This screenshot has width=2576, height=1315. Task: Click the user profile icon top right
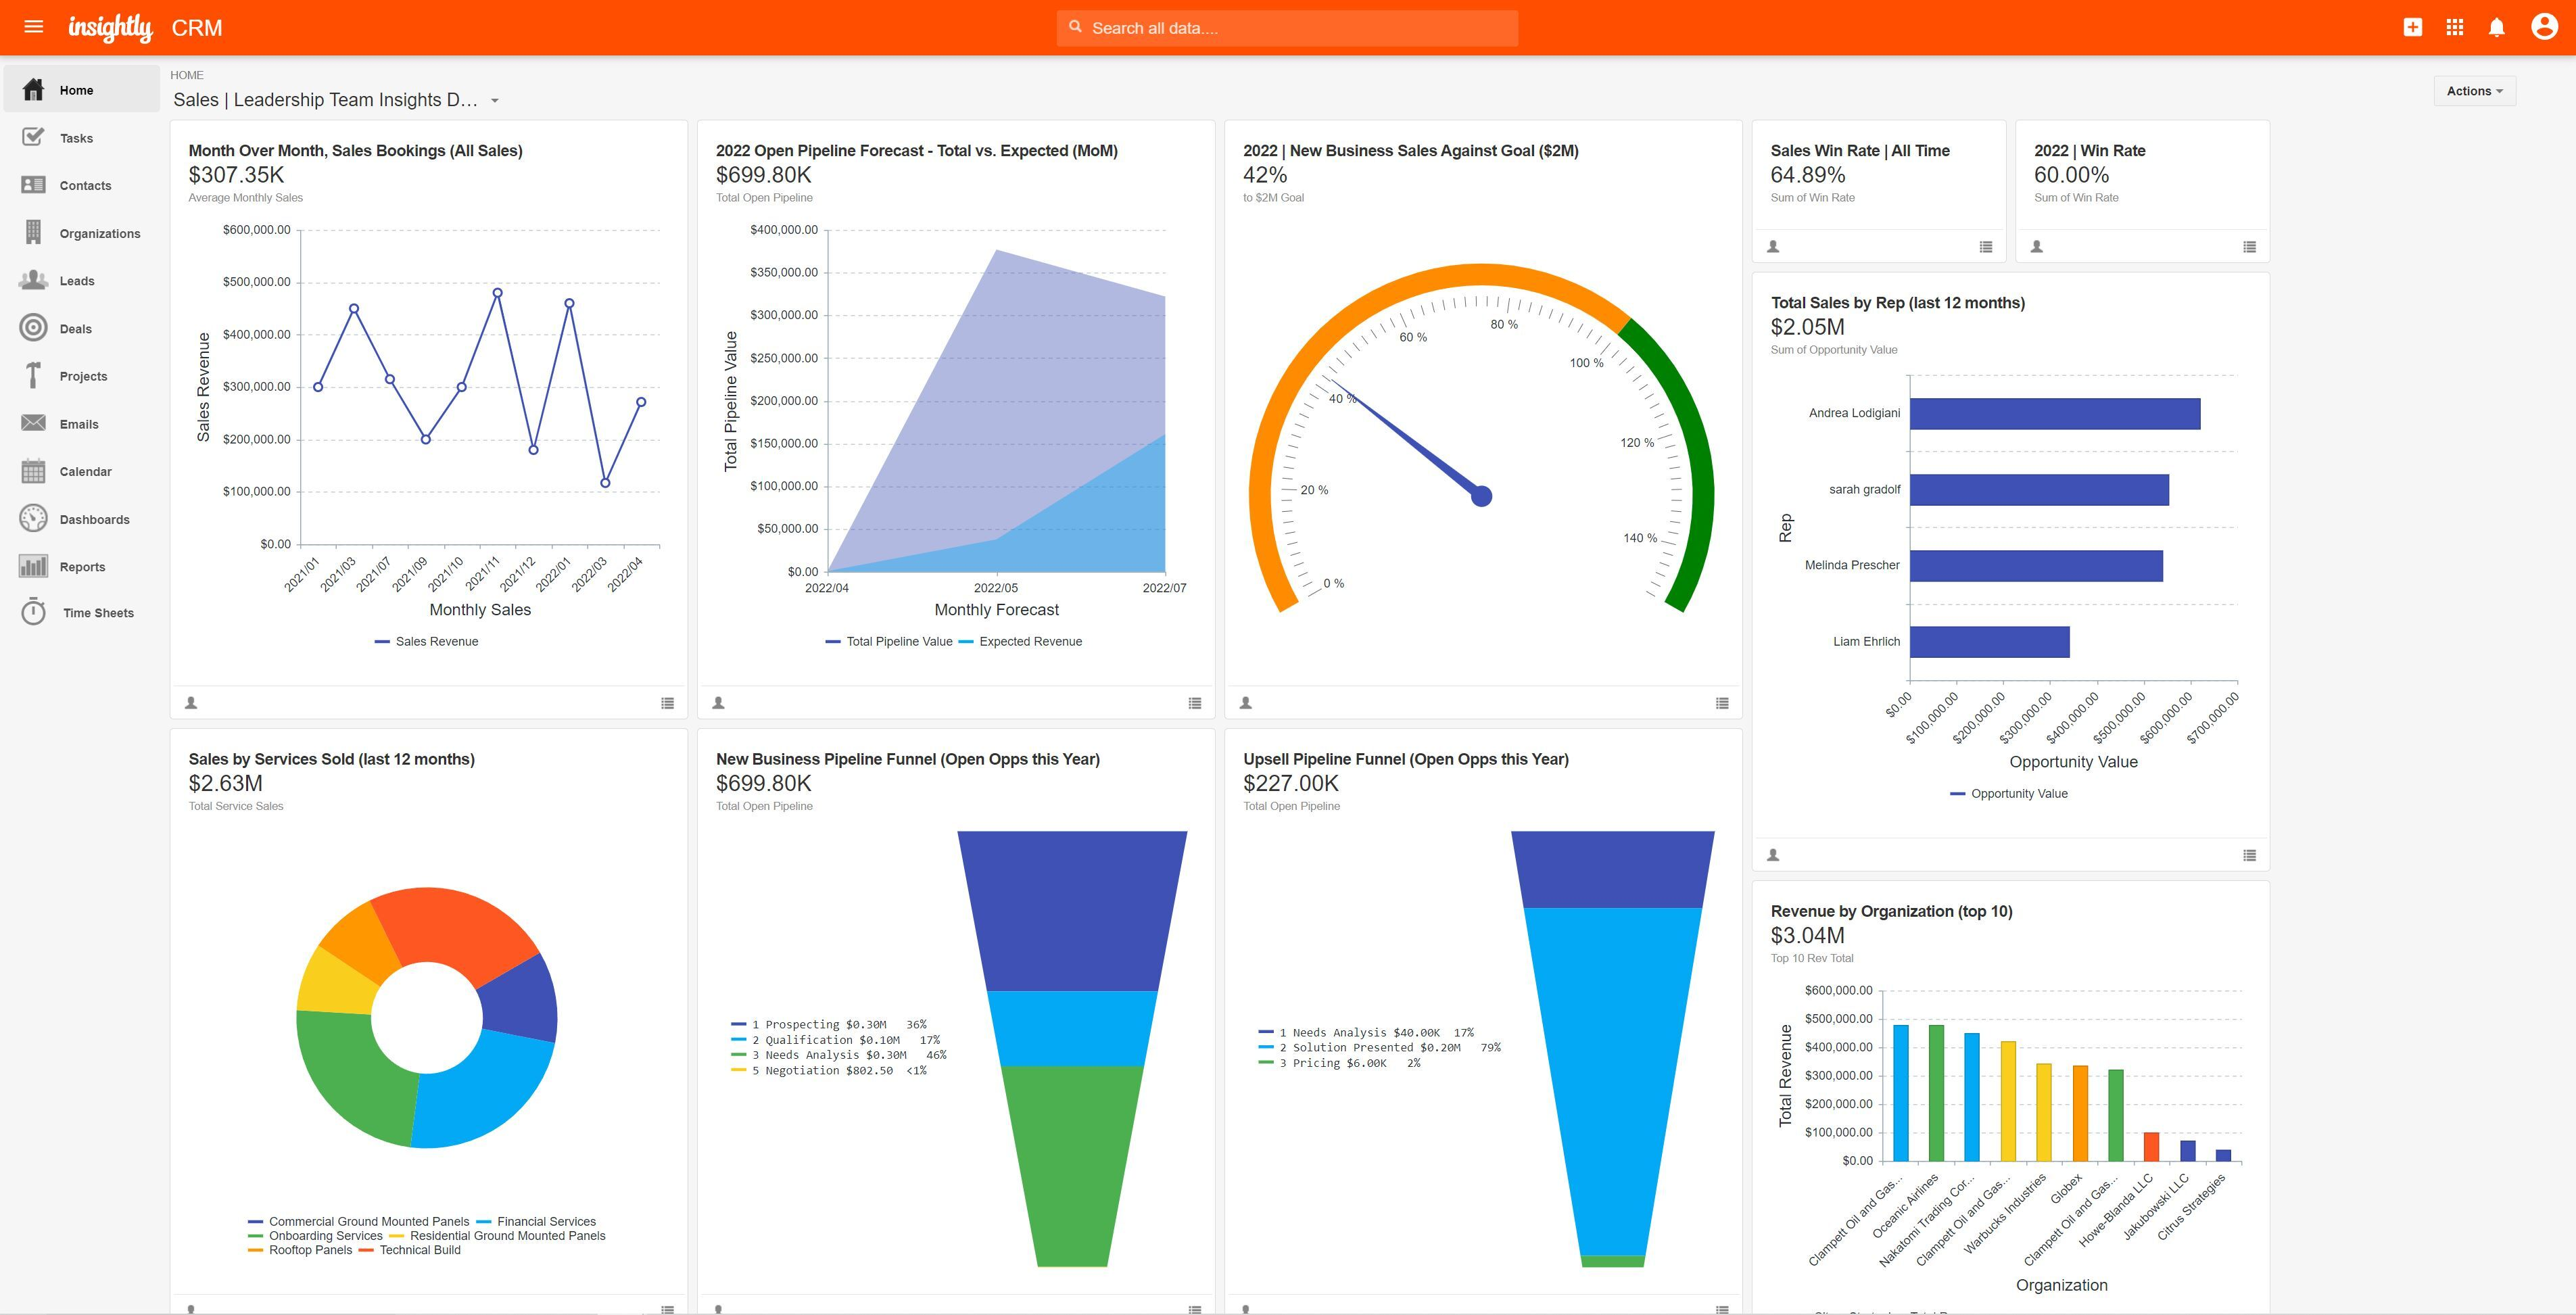coord(2542,27)
